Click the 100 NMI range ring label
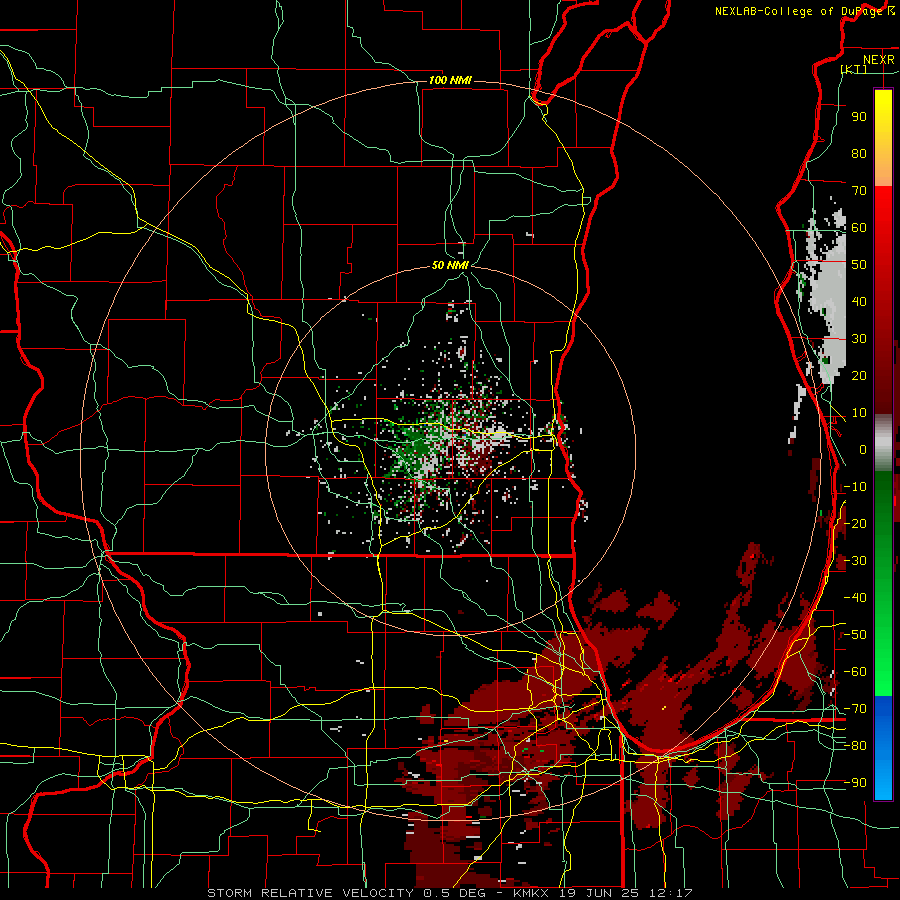The image size is (900, 900). (x=450, y=80)
